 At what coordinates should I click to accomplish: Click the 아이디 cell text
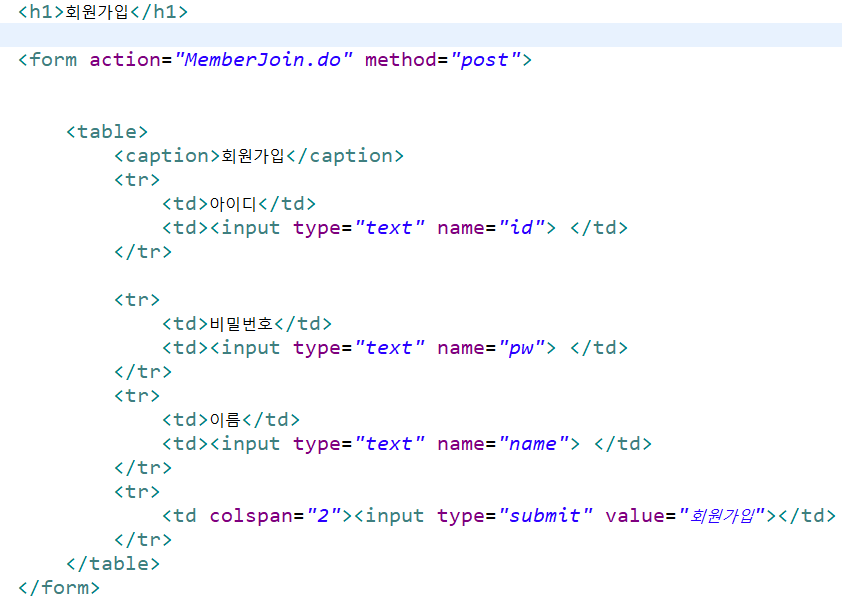pos(233,204)
